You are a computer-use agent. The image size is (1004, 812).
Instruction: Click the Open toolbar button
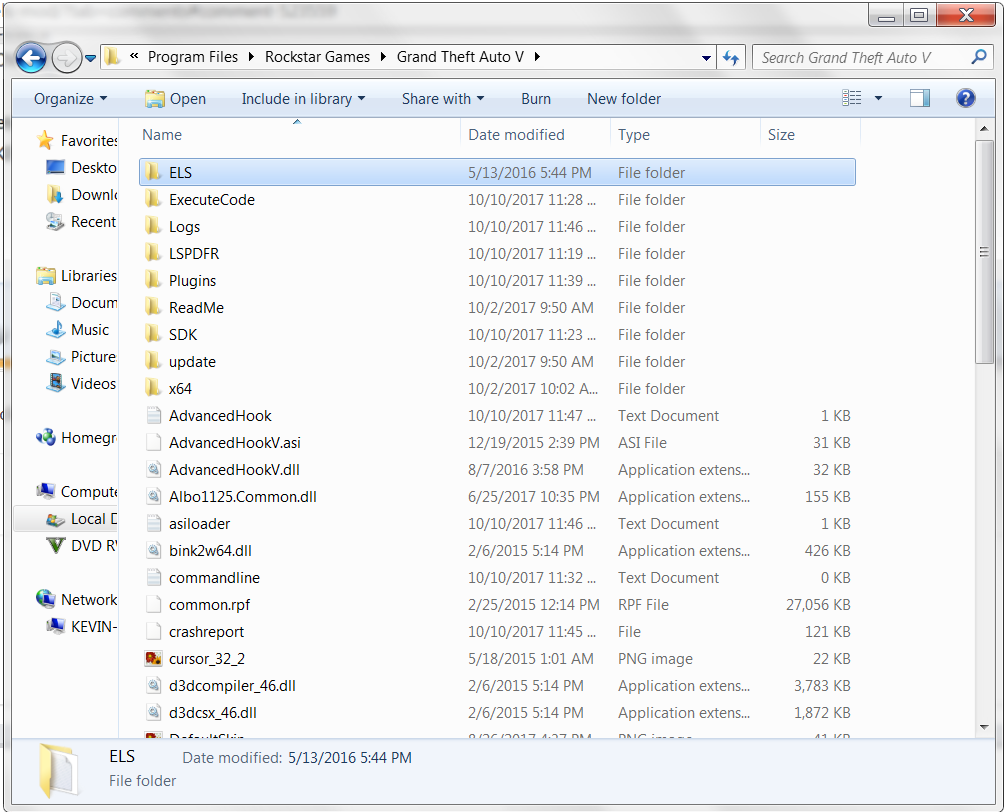(175, 99)
